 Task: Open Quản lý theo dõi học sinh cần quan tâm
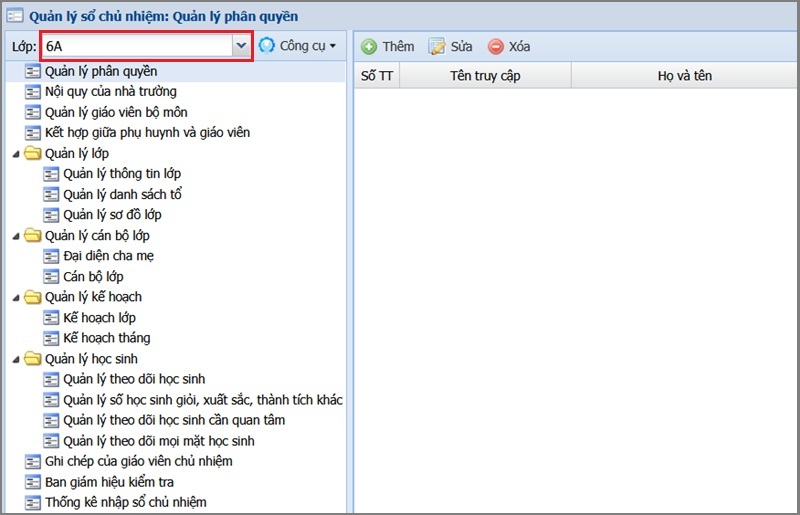[x=174, y=420]
